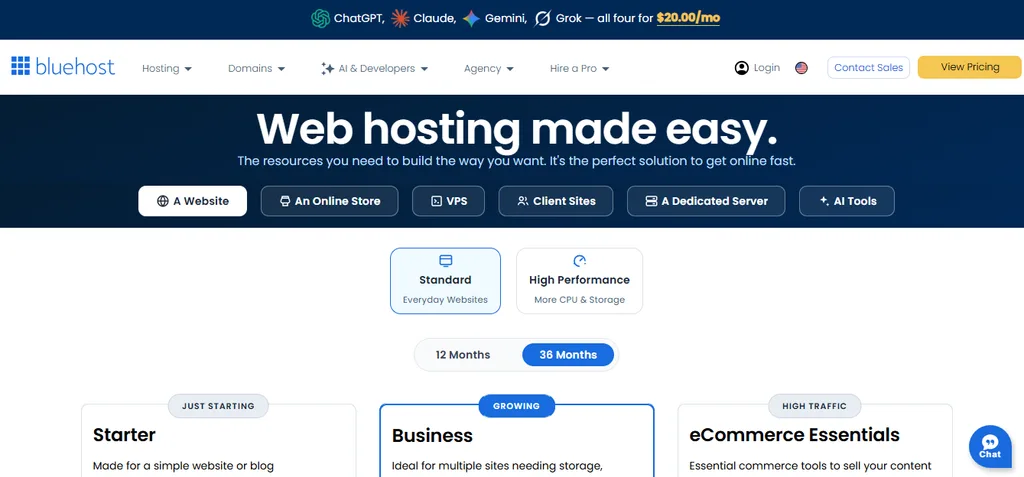Choose the Standard Everyday Websites option

445,281
